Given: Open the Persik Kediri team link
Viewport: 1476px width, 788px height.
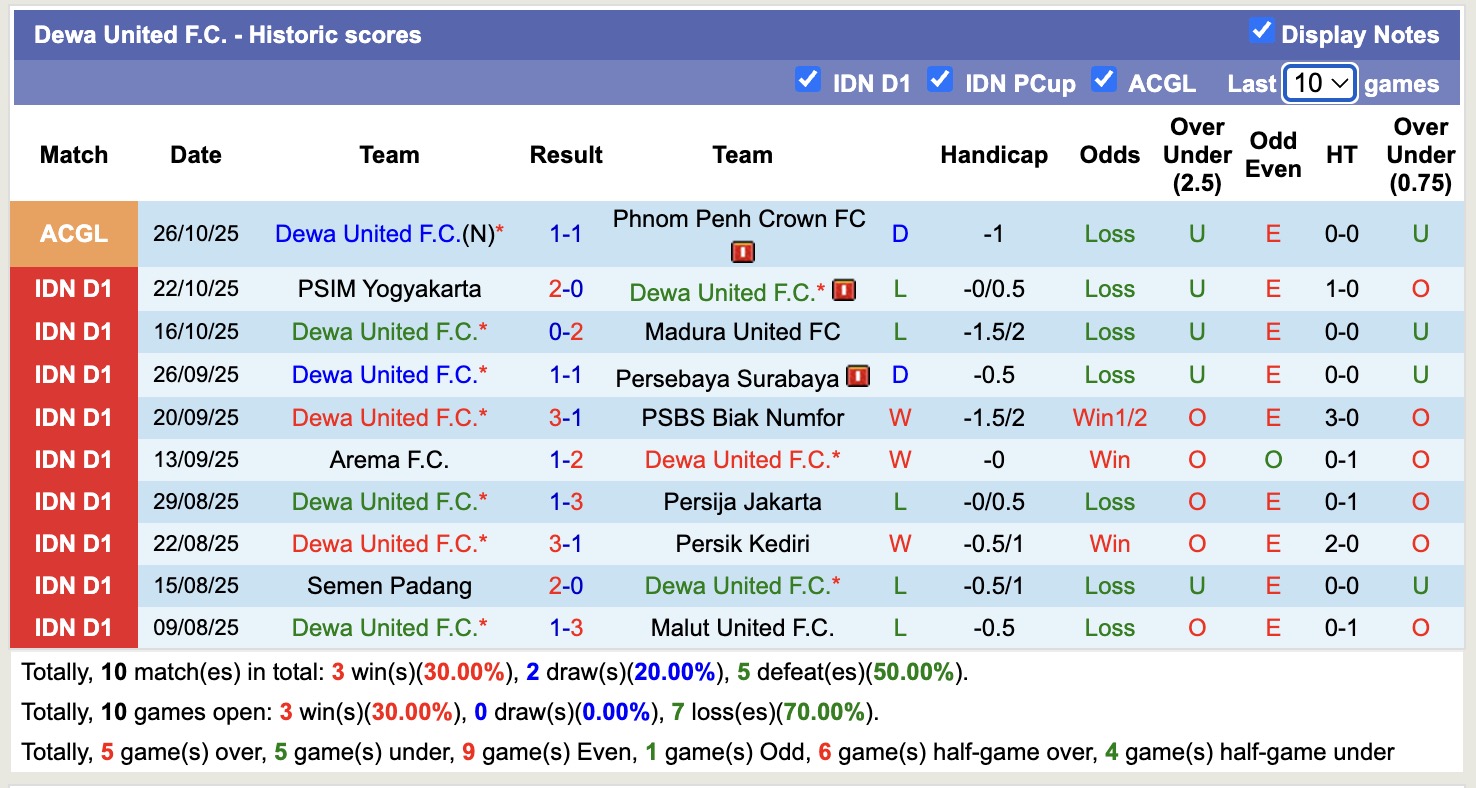Looking at the screenshot, I should [742, 544].
